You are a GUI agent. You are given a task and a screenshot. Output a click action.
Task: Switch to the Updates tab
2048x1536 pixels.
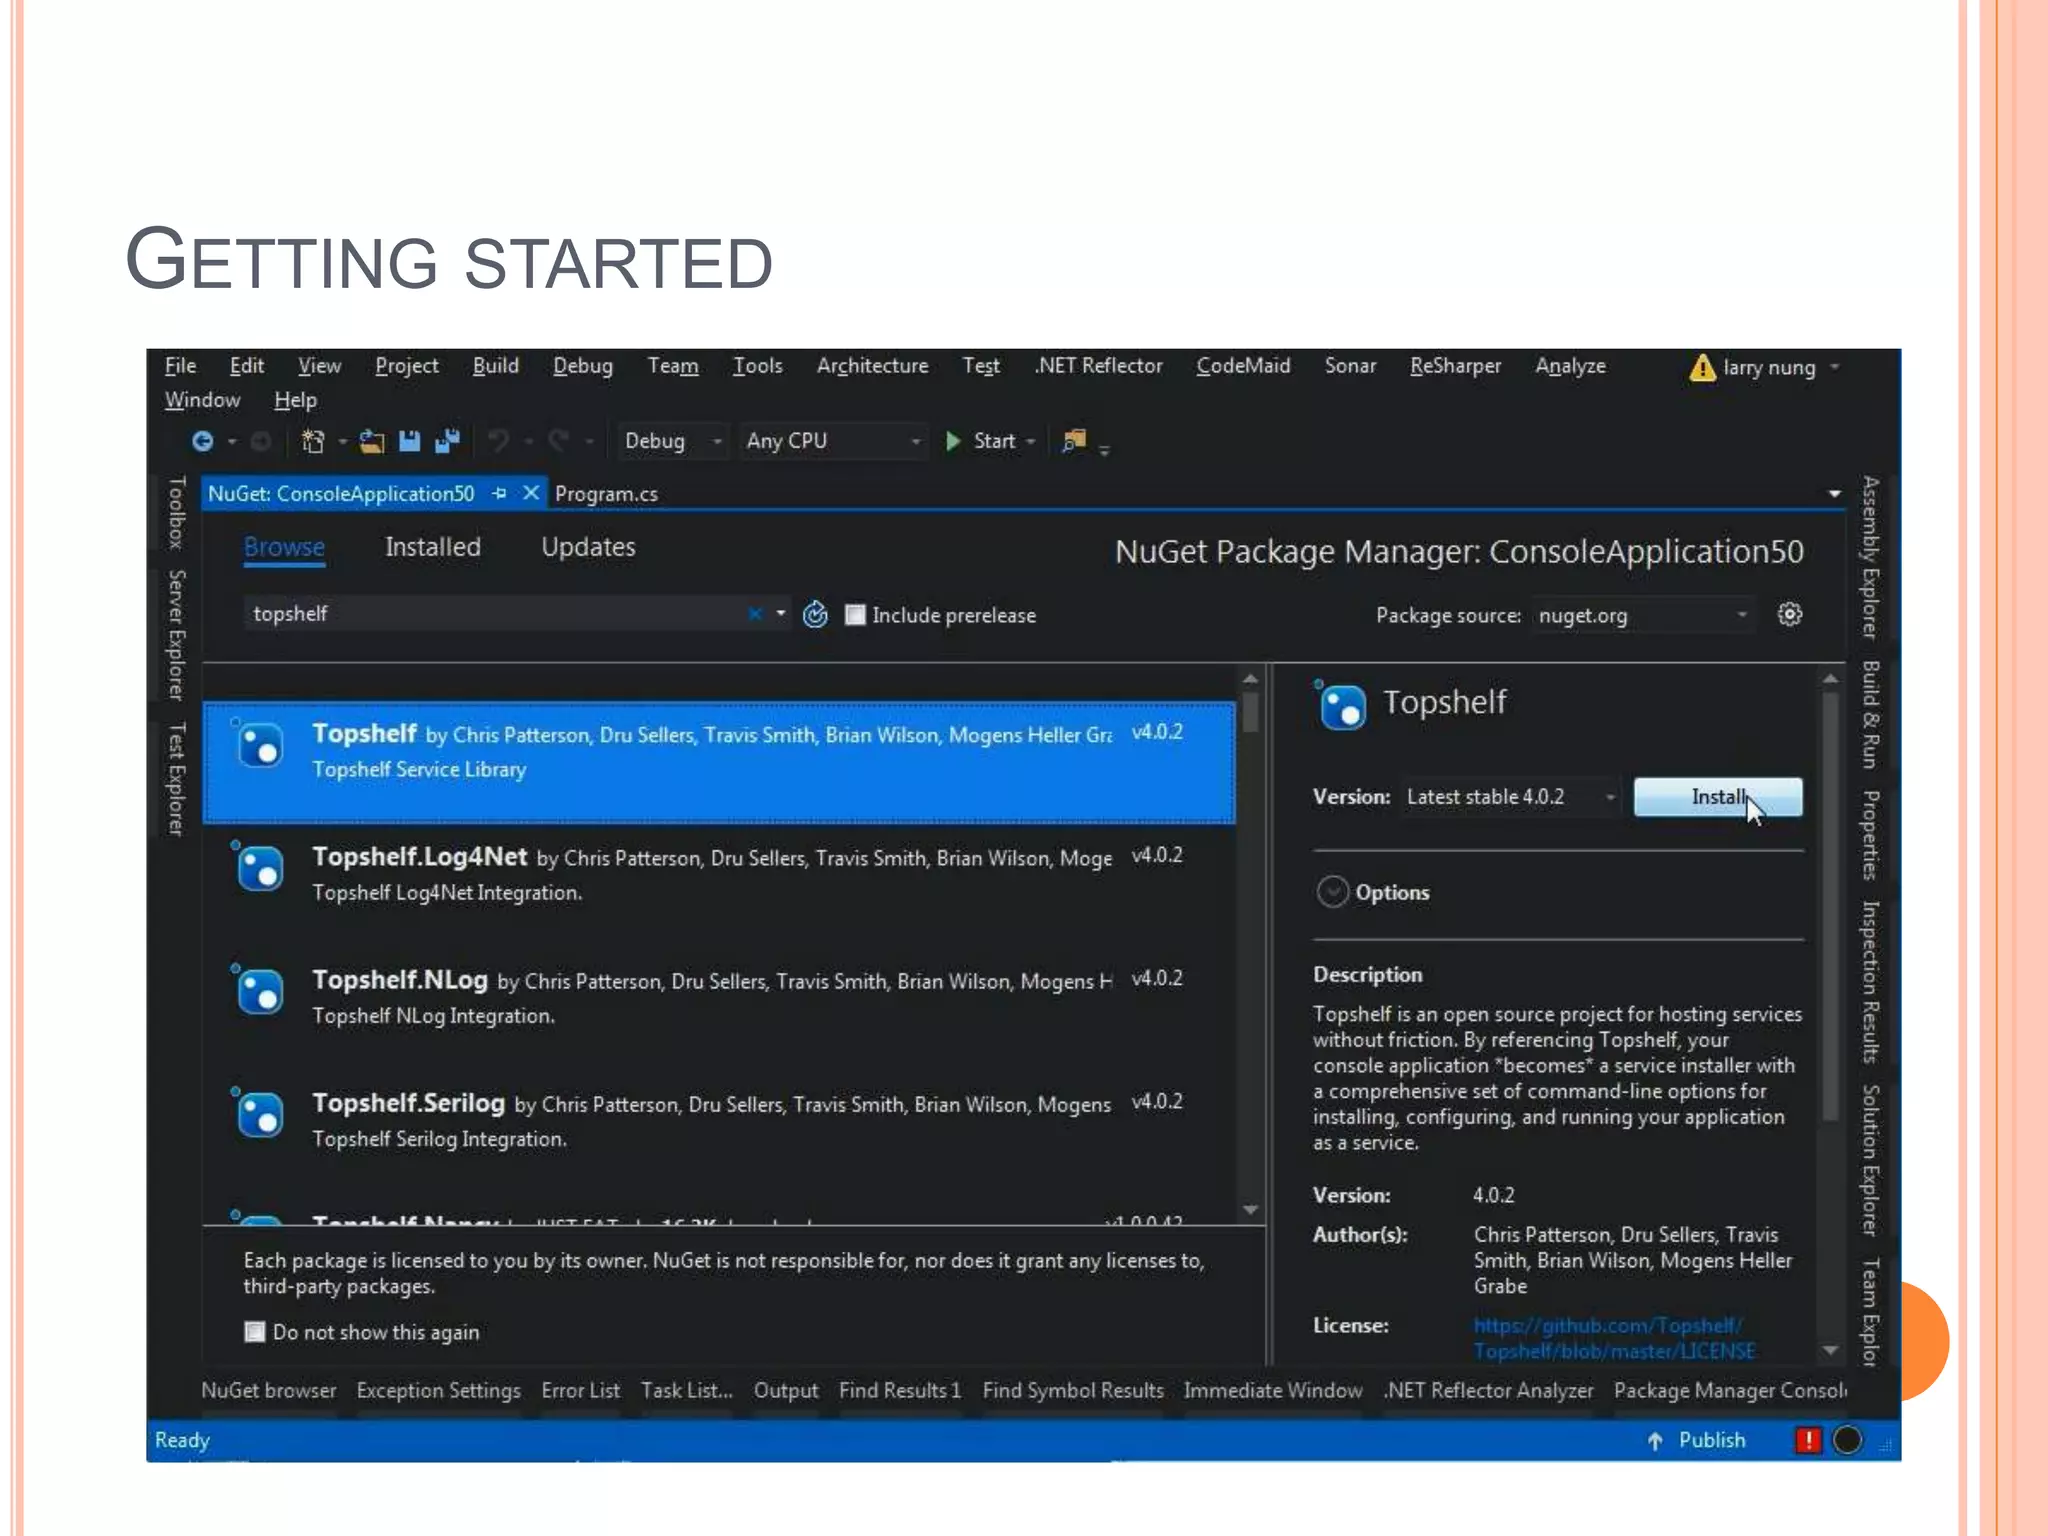pyautogui.click(x=588, y=547)
